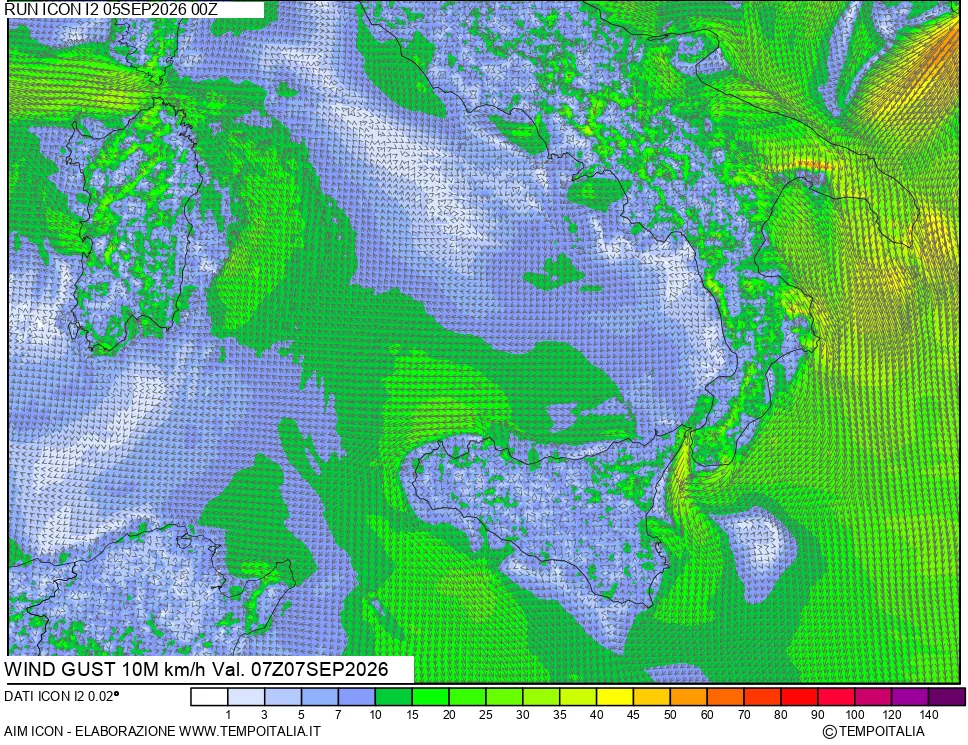Click legend value '3'

(264, 715)
